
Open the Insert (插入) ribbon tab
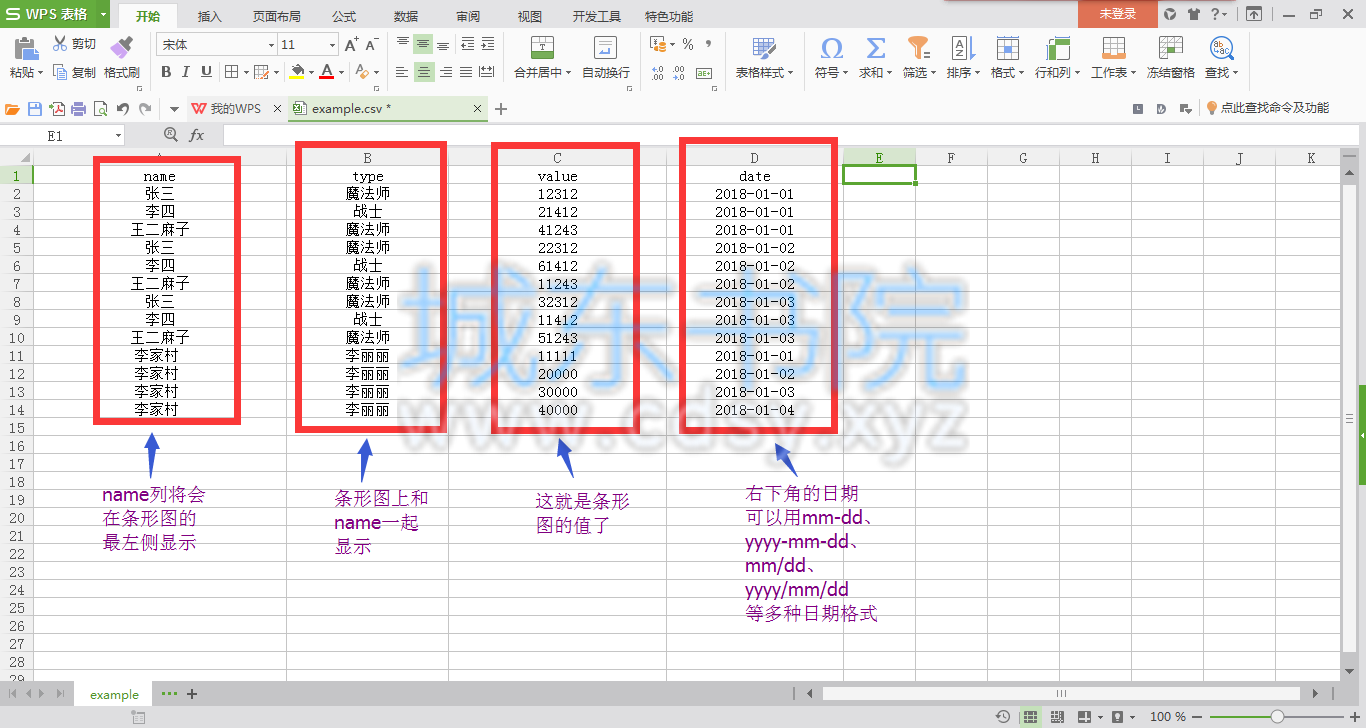pyautogui.click(x=210, y=16)
